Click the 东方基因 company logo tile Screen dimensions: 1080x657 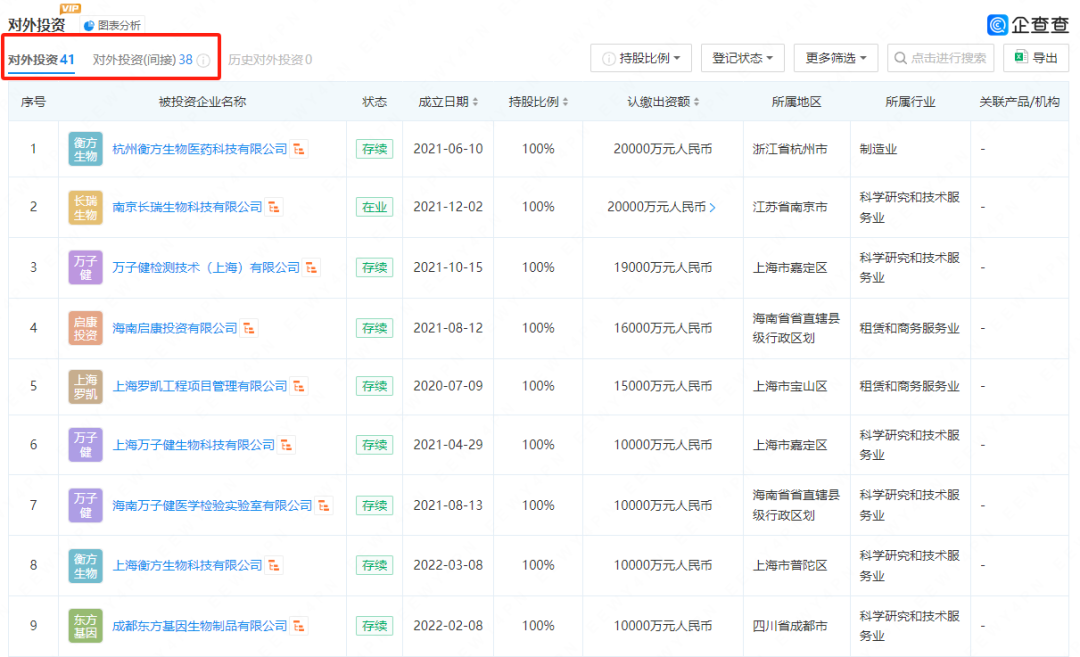click(x=85, y=626)
